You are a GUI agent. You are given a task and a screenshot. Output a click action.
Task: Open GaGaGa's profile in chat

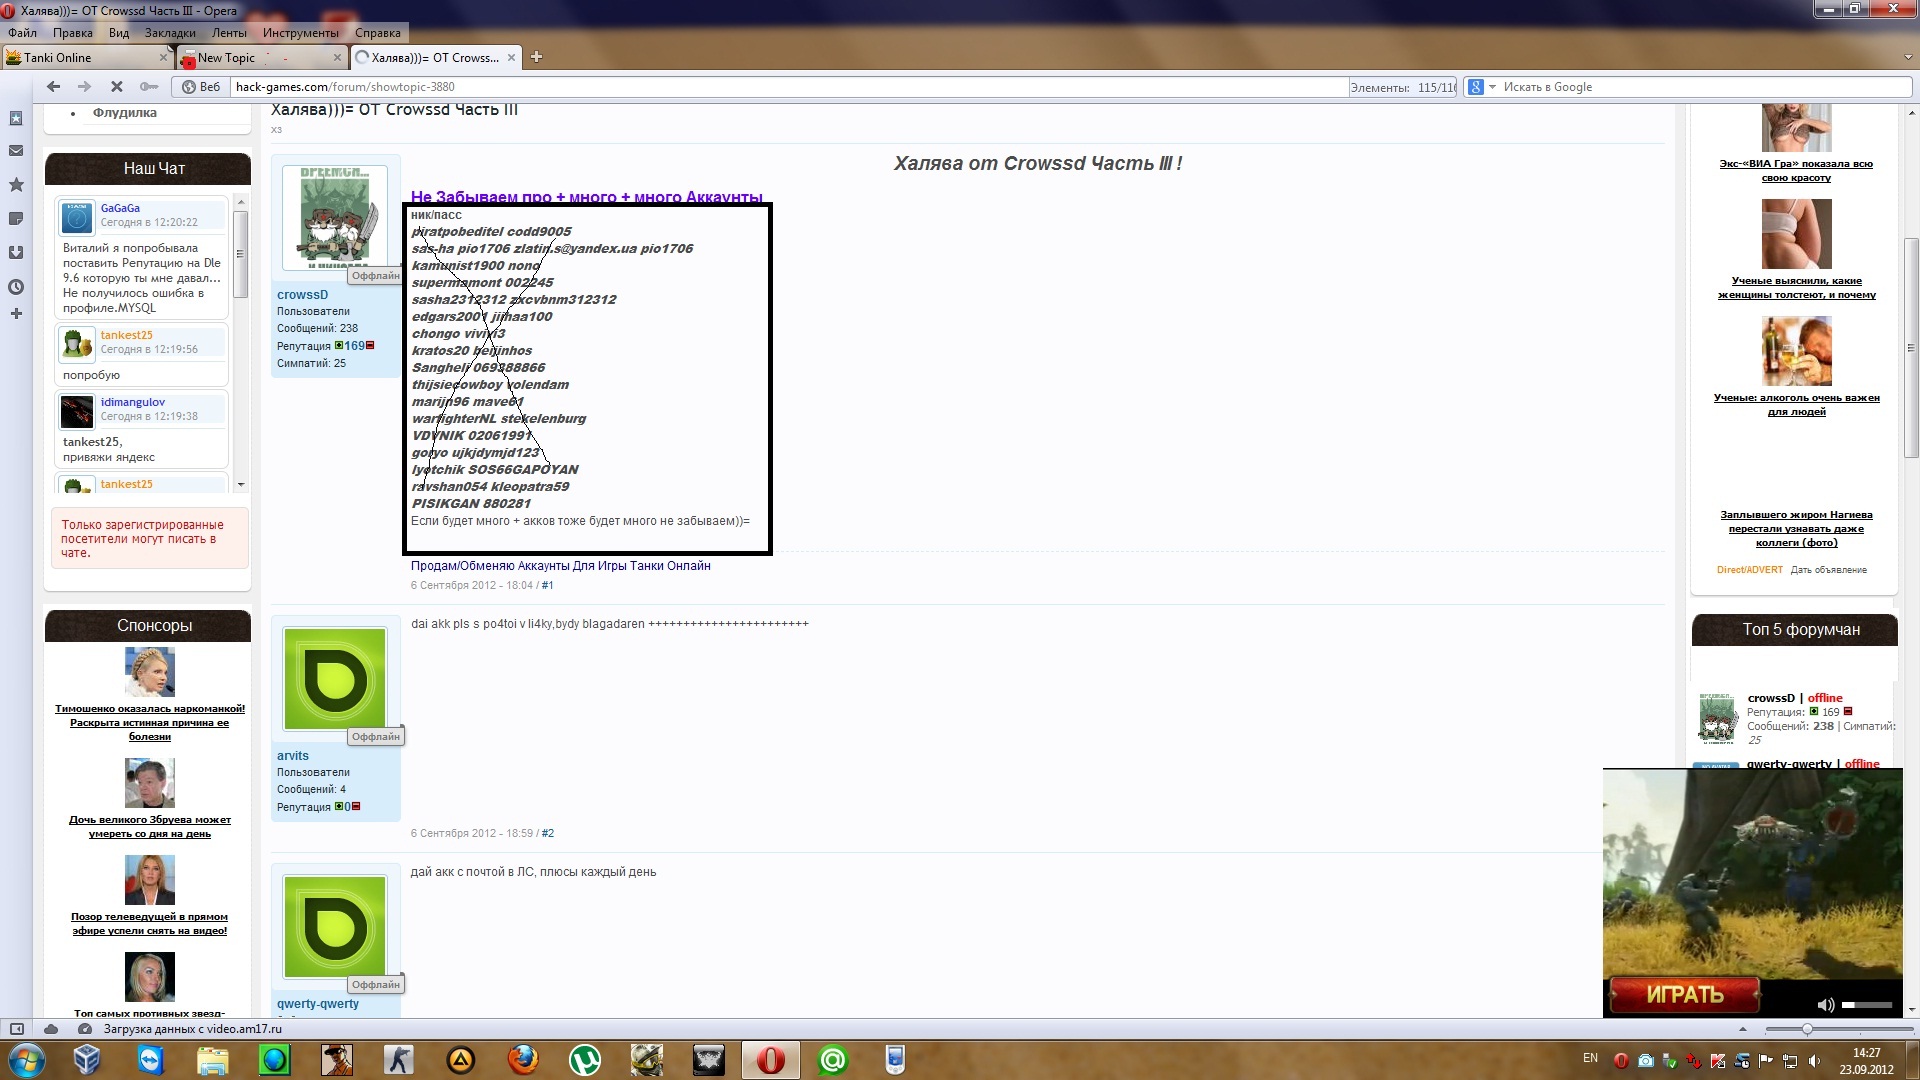coord(120,208)
